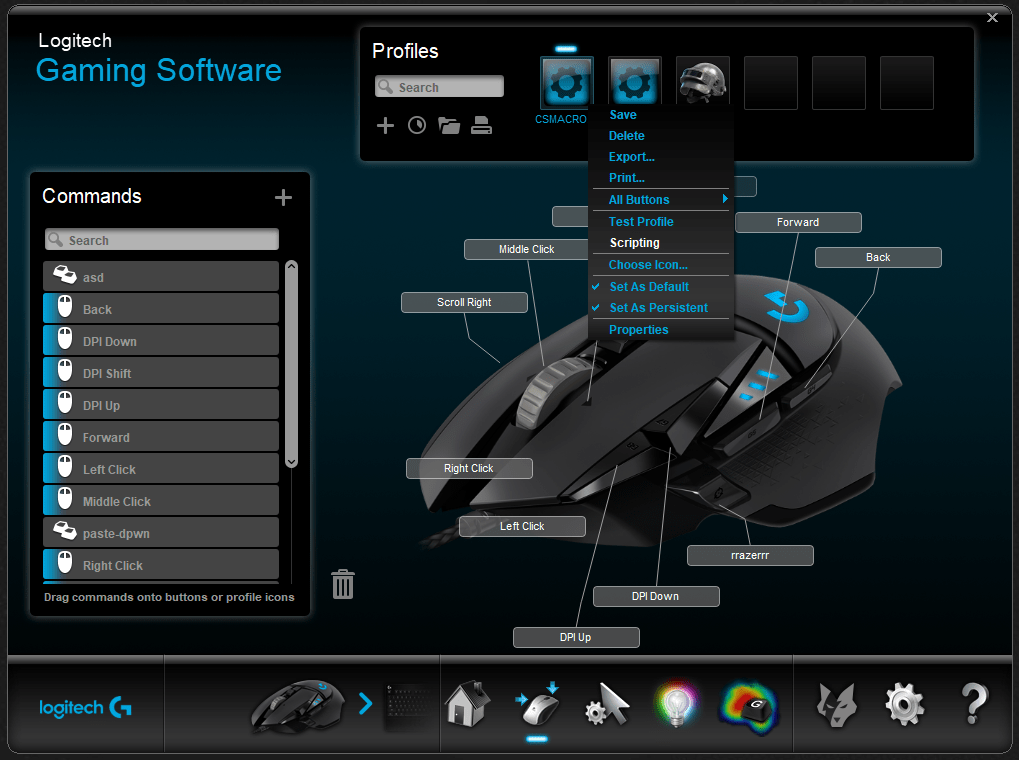Click the Middle Click mouse label
This screenshot has width=1019, height=760.
[x=526, y=249]
